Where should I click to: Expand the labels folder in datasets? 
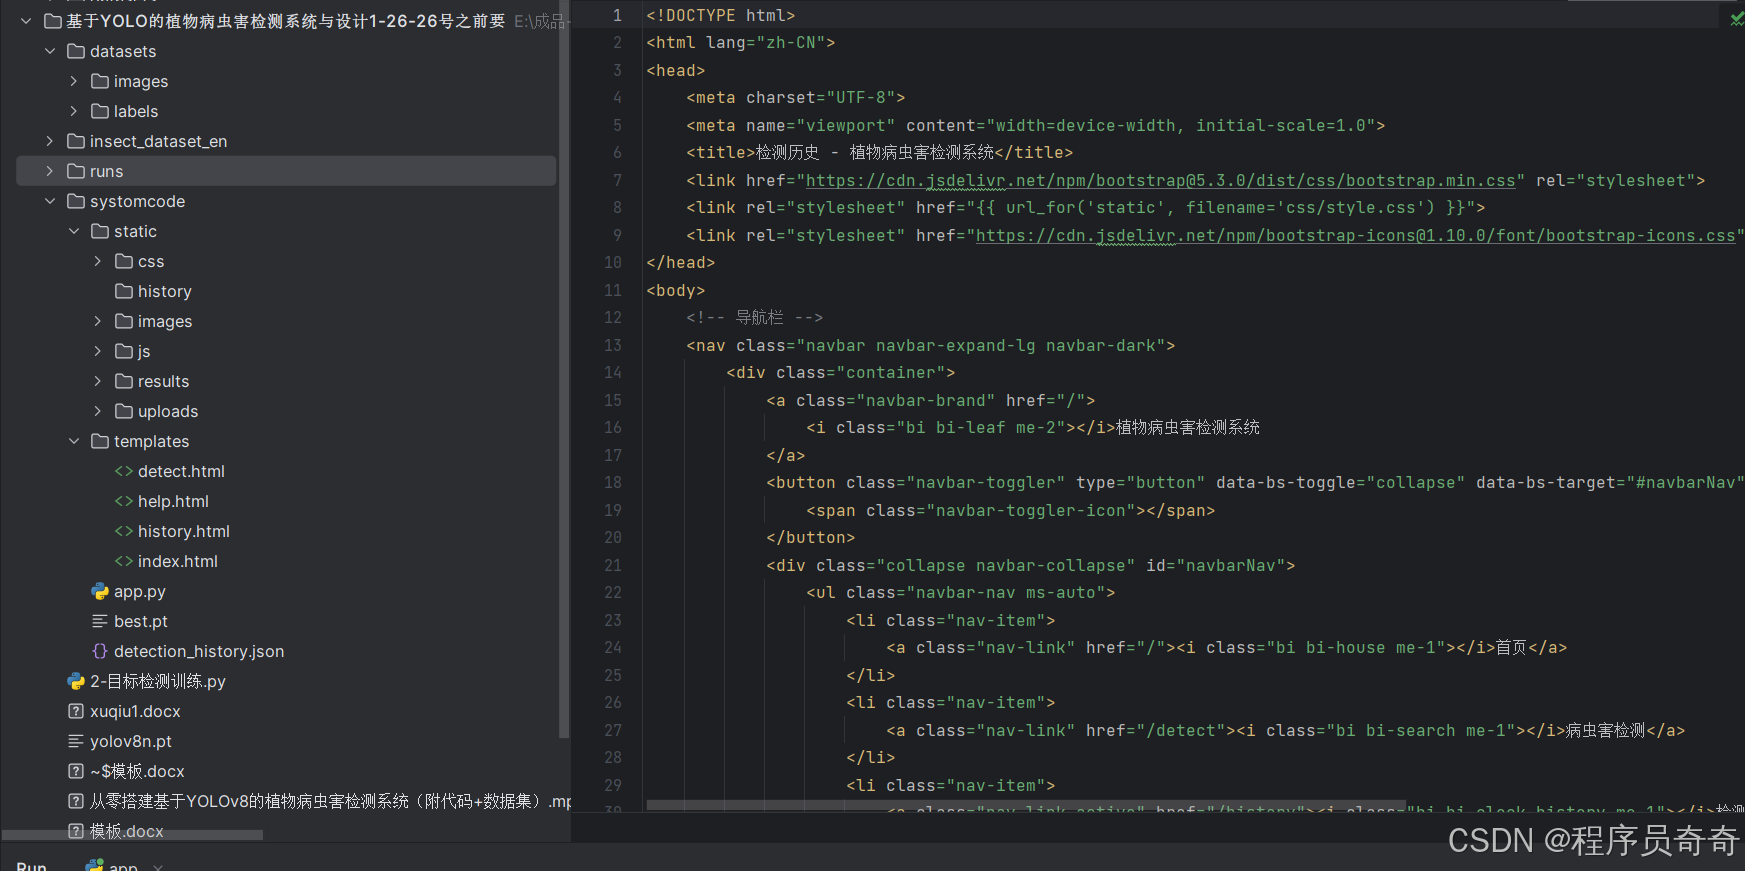point(74,111)
